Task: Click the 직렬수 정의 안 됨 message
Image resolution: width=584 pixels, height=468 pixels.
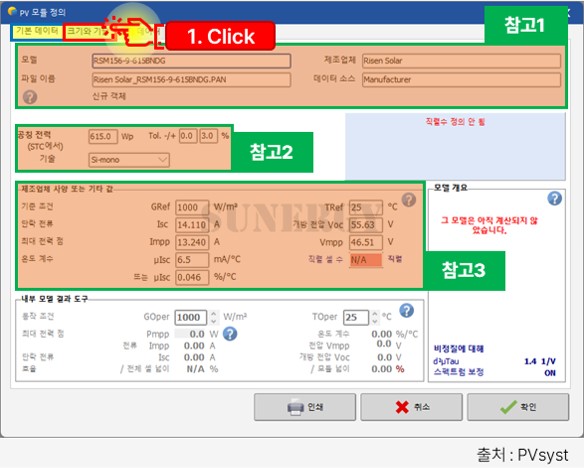Action: (455, 122)
